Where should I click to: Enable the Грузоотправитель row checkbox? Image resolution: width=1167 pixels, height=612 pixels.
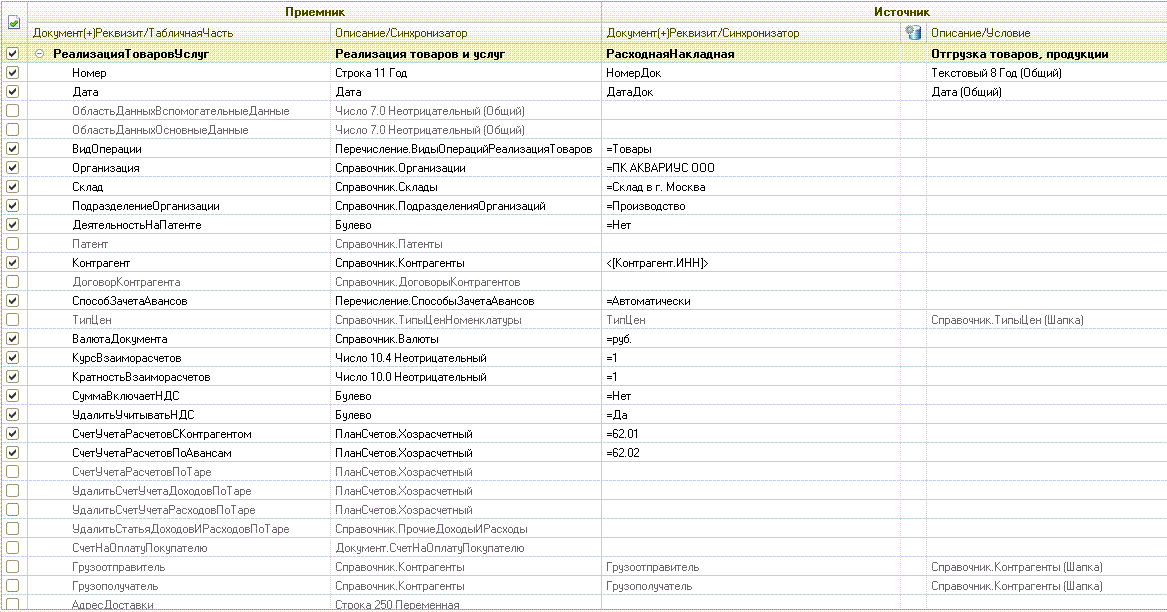coord(13,567)
